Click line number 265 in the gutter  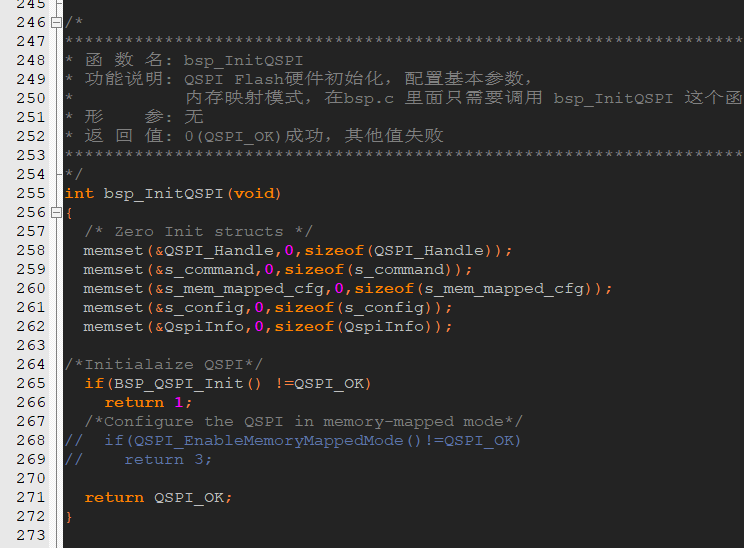point(31,383)
